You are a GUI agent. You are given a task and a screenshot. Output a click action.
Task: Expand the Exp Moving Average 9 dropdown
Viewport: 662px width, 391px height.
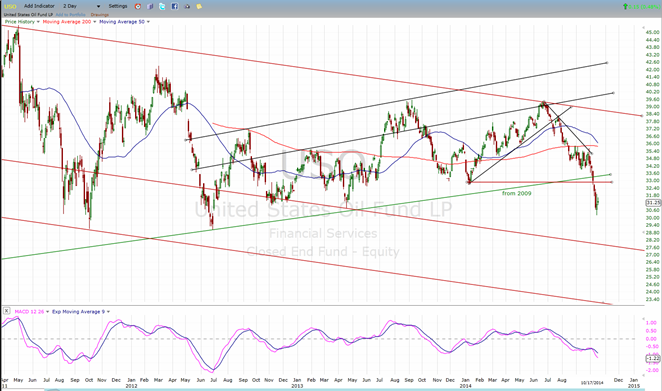[x=109, y=312]
